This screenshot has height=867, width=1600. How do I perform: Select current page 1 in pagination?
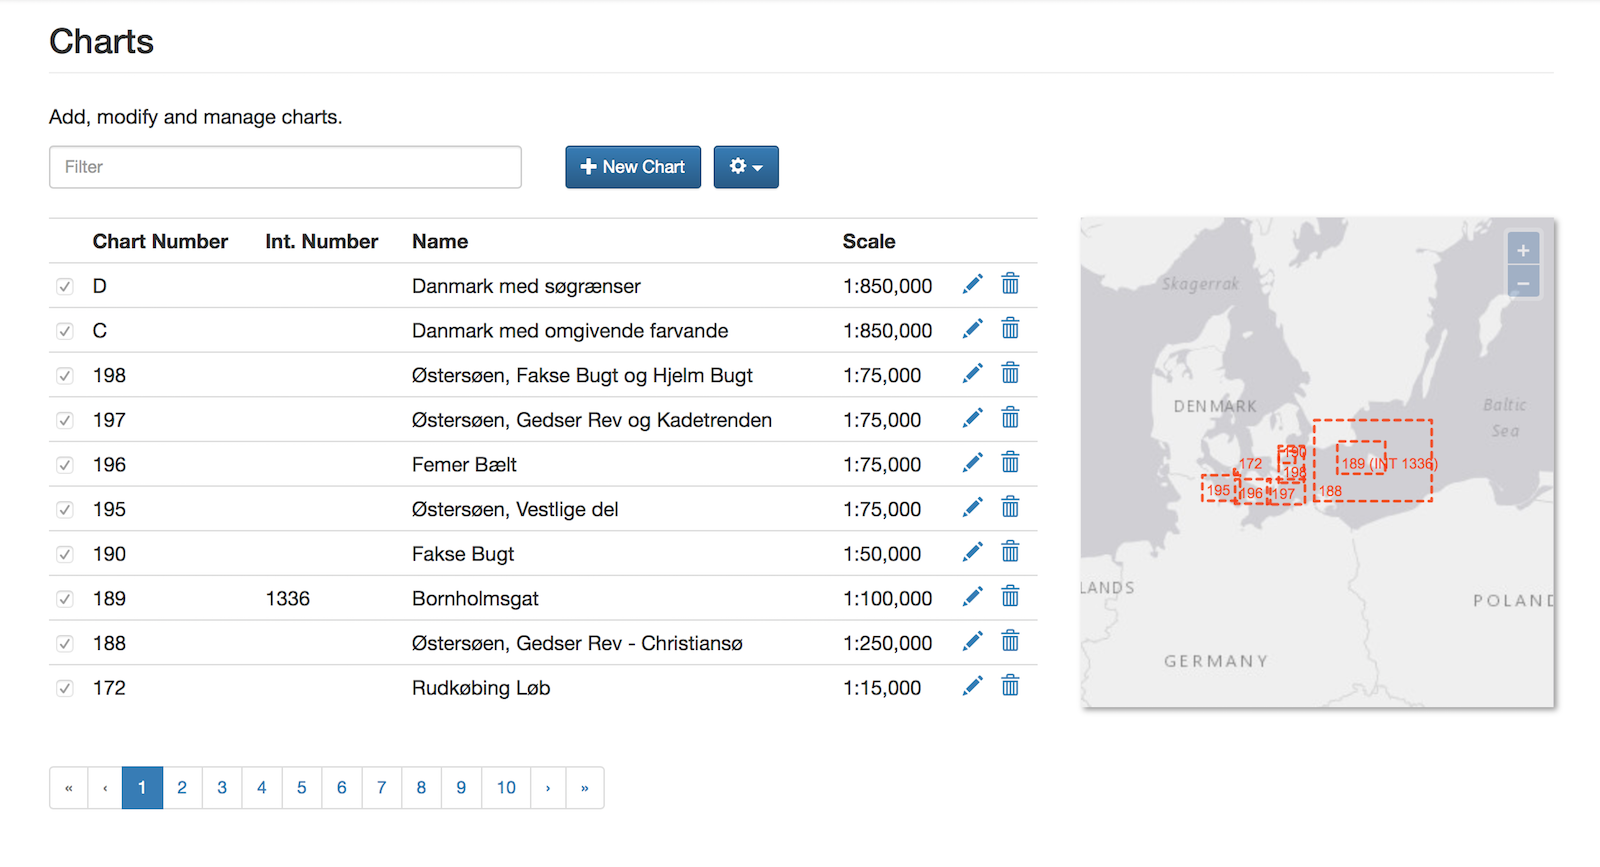pyautogui.click(x=142, y=788)
